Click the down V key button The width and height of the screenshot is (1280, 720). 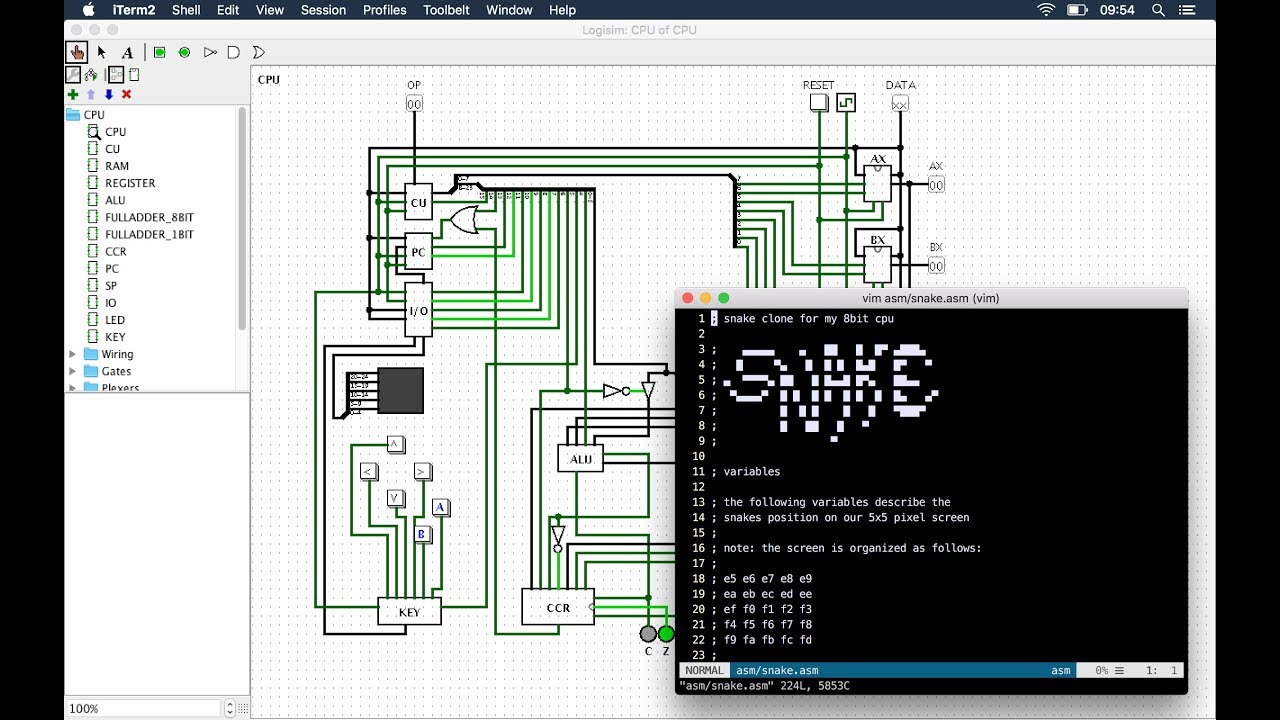click(395, 498)
